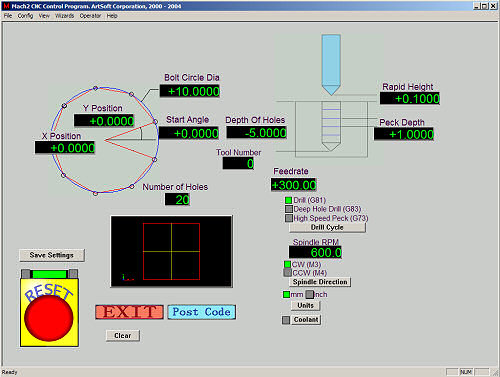Click the Spindle Direction button
Screen dimensions: 500x377
pos(320,282)
